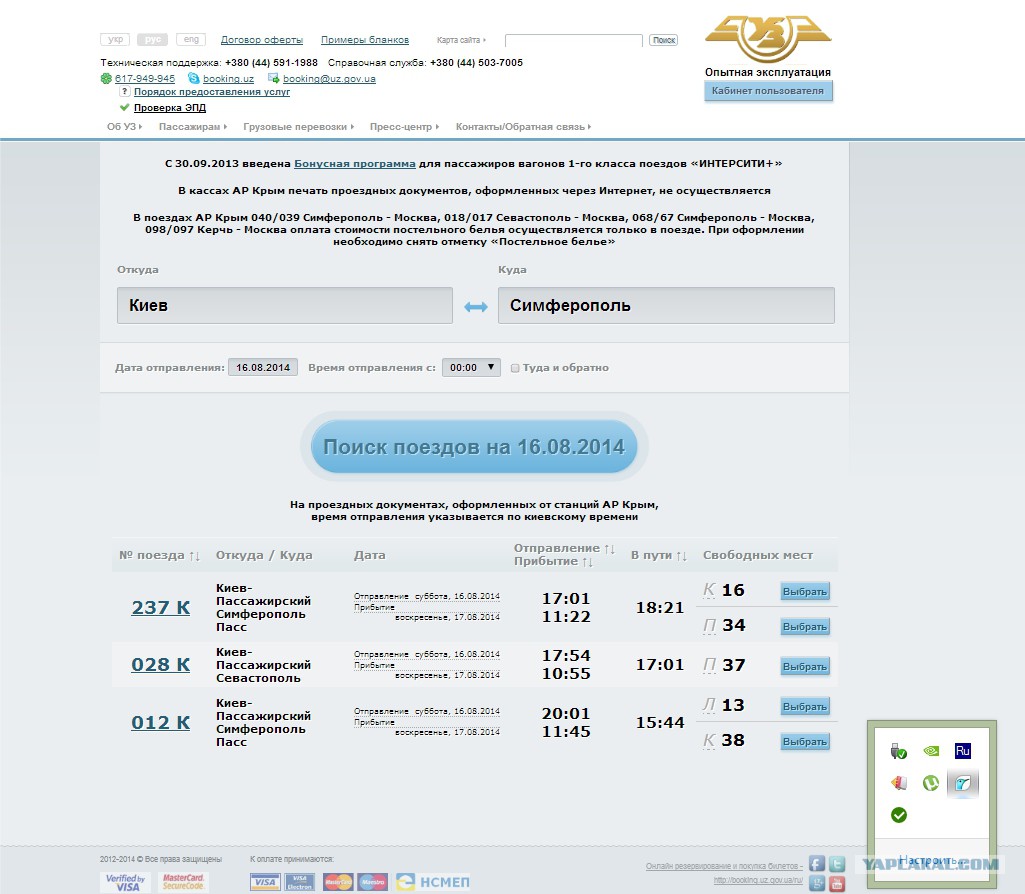
Task: Expand the Карта сайта dropdown
Action: 461,40
